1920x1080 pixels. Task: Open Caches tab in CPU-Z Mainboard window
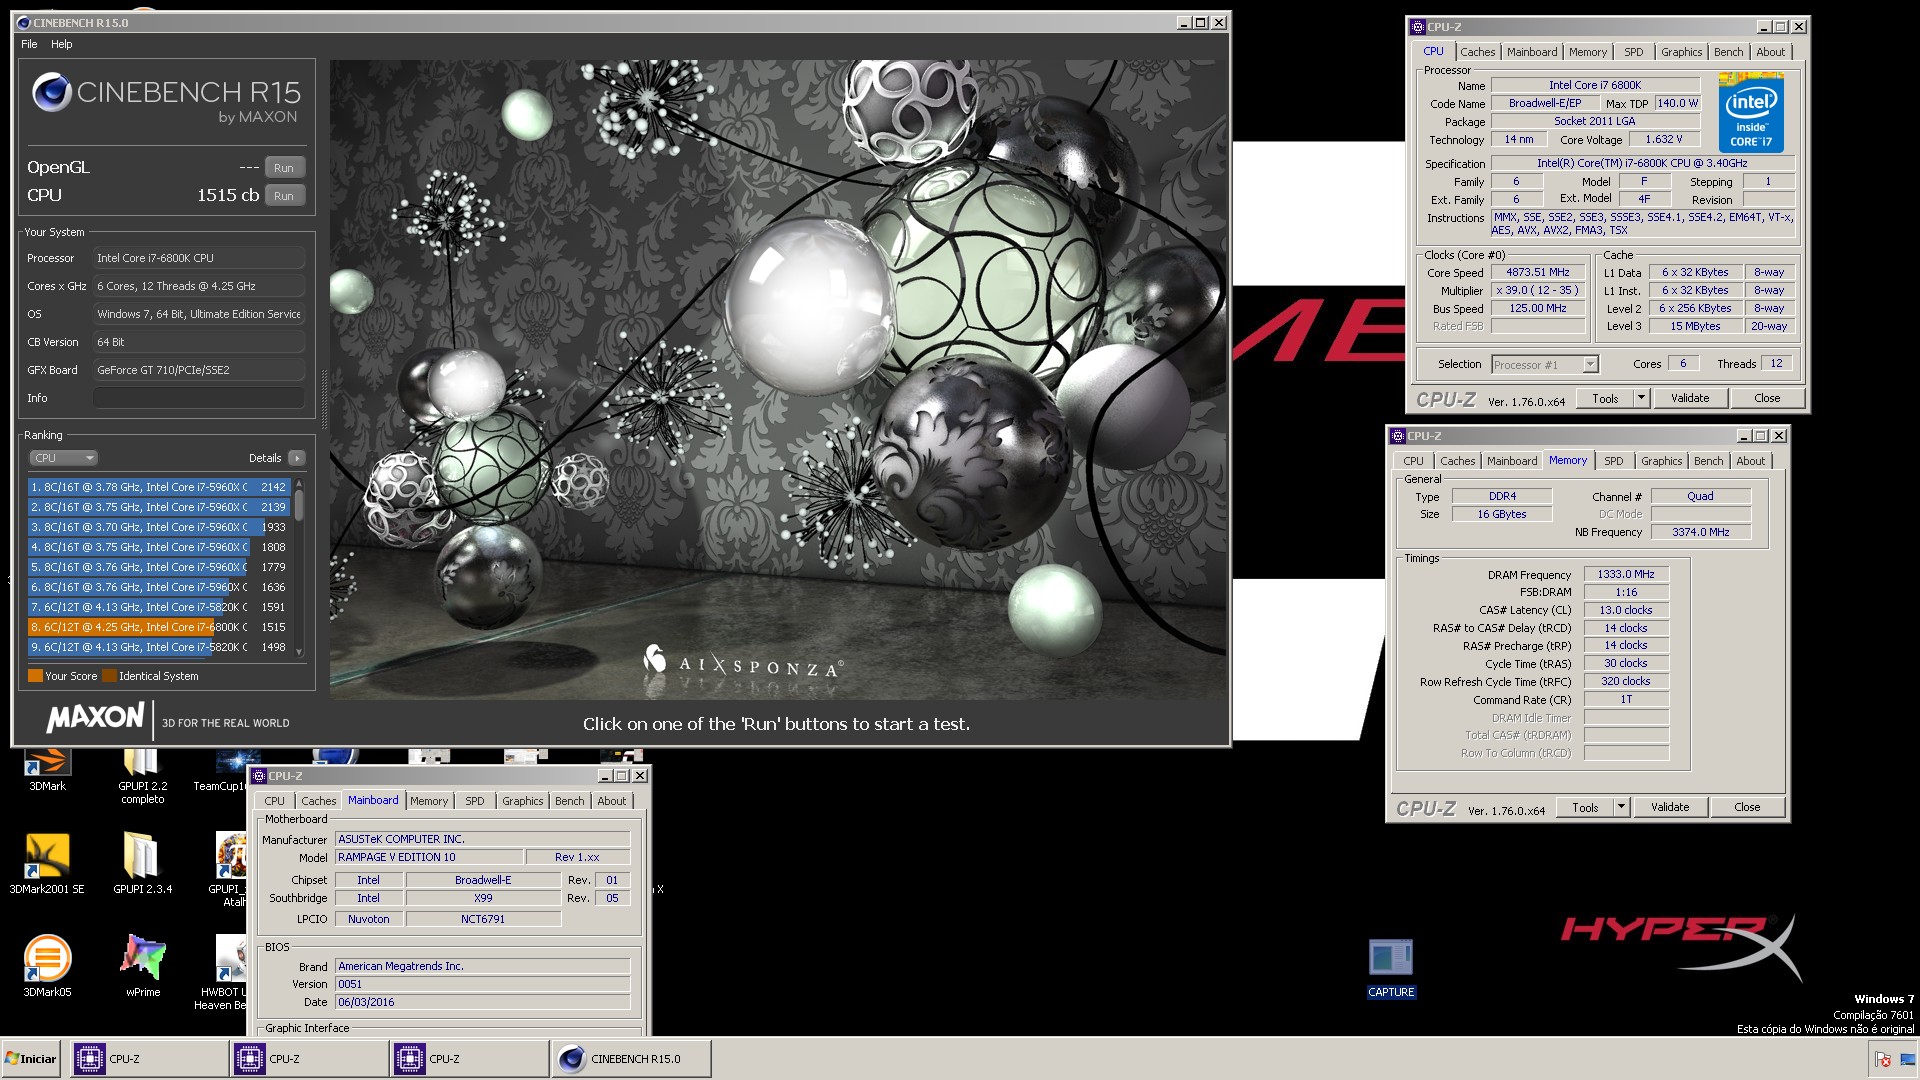point(318,801)
